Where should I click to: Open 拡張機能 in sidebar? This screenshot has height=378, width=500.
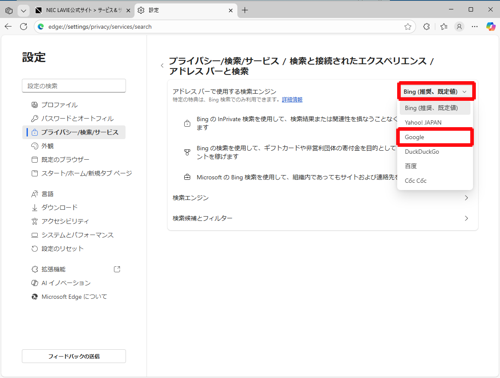74,269
